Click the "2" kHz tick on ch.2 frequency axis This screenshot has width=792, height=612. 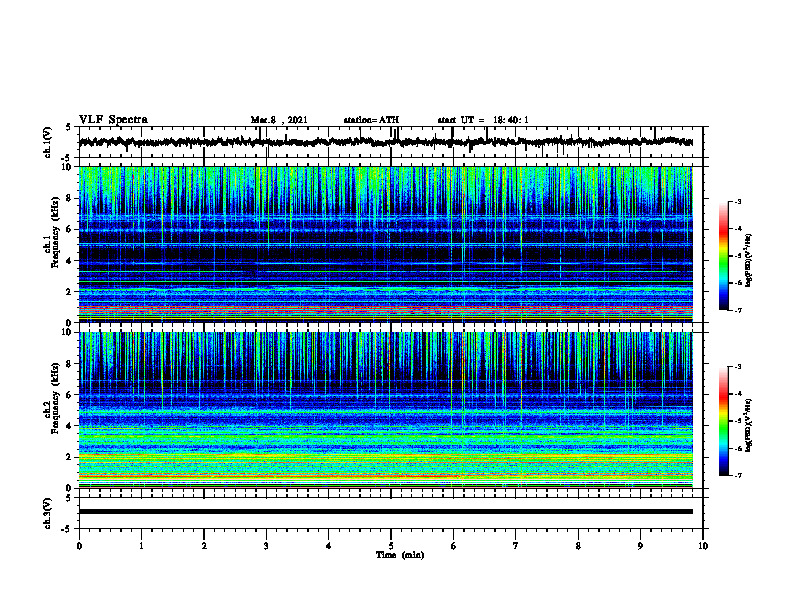(x=70, y=457)
